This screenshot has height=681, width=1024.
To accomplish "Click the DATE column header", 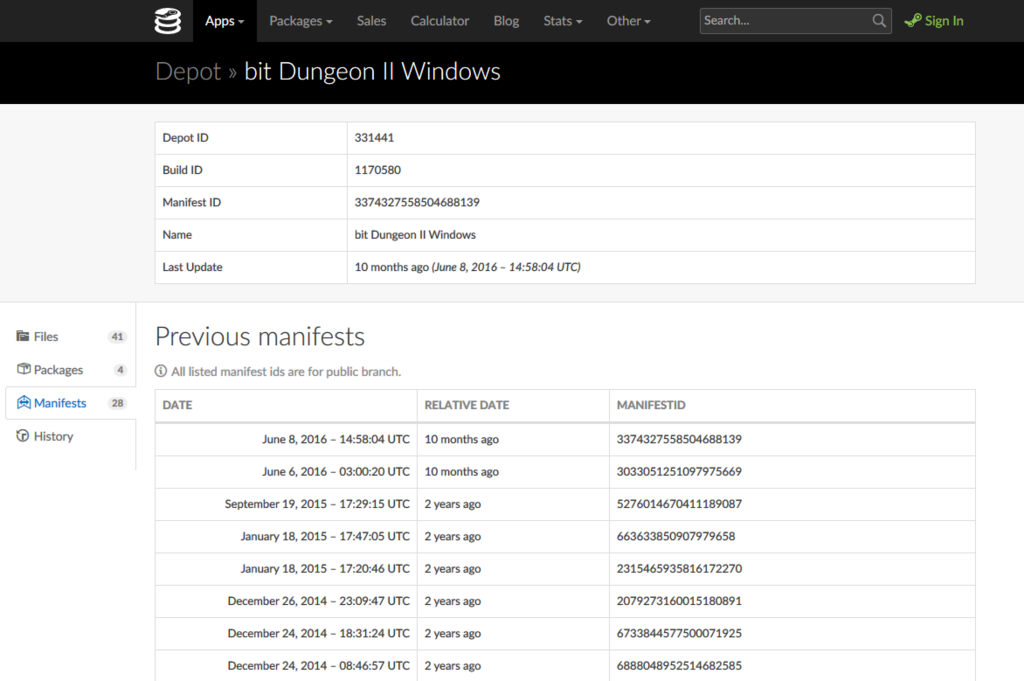I will (x=286, y=405).
